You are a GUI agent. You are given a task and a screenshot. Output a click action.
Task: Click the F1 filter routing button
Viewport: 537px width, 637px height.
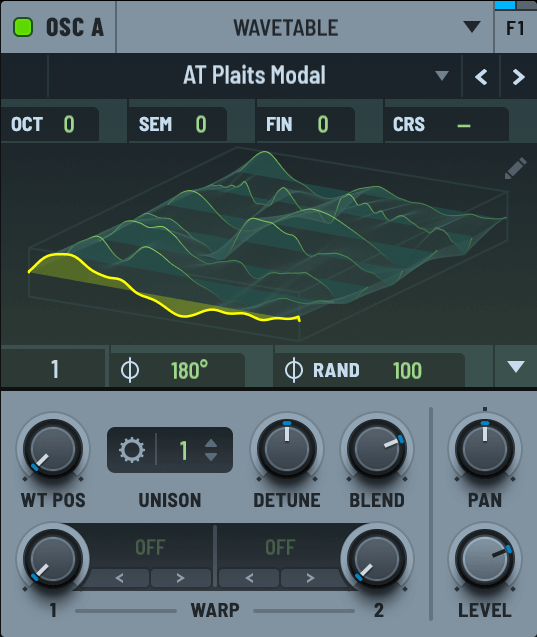click(515, 28)
